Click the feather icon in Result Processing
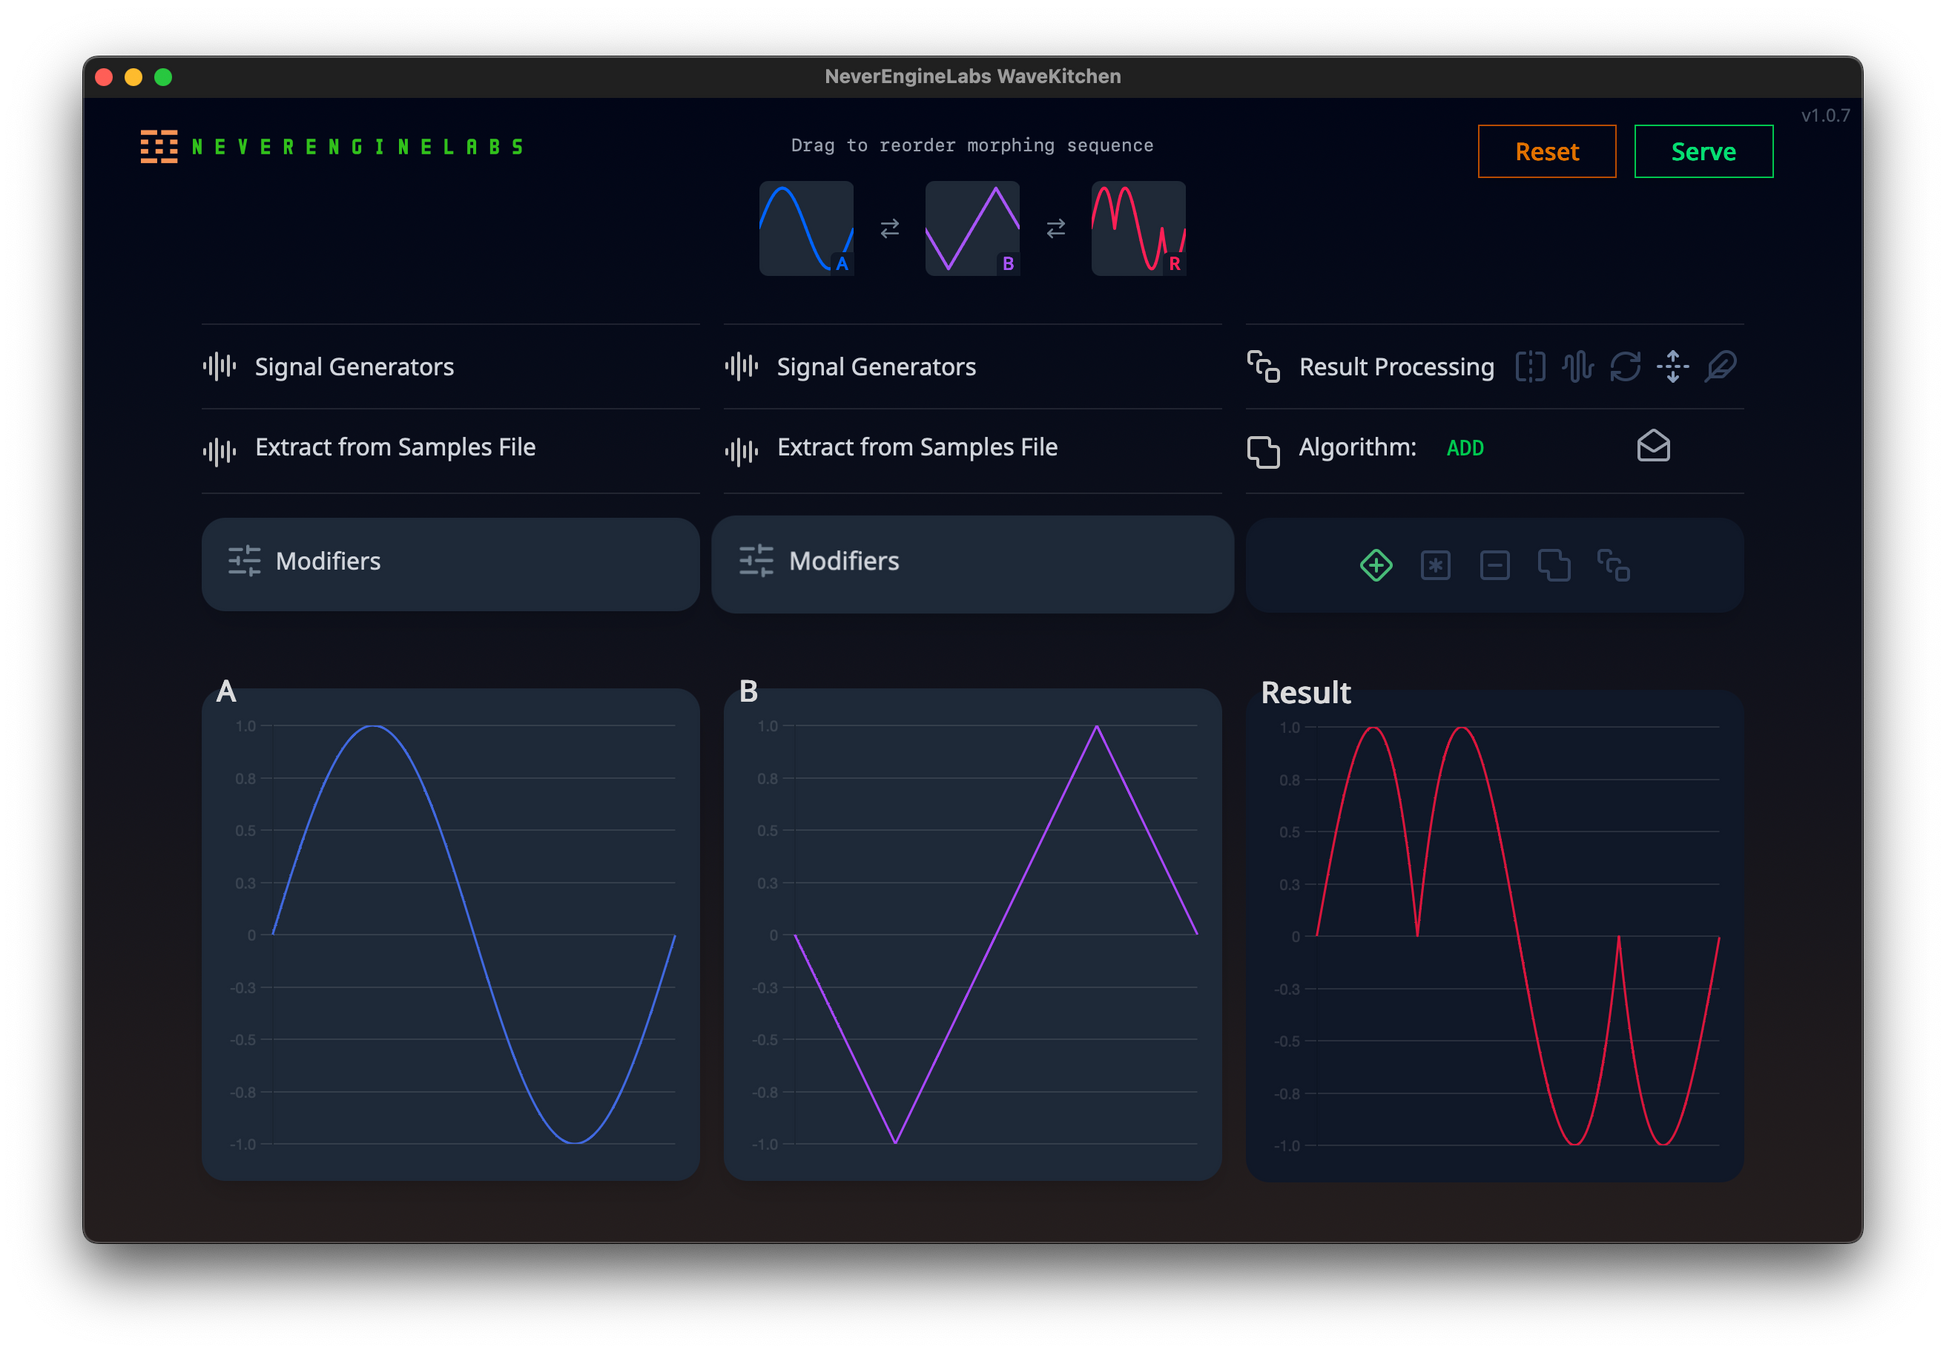This screenshot has height=1353, width=1946. (1720, 366)
